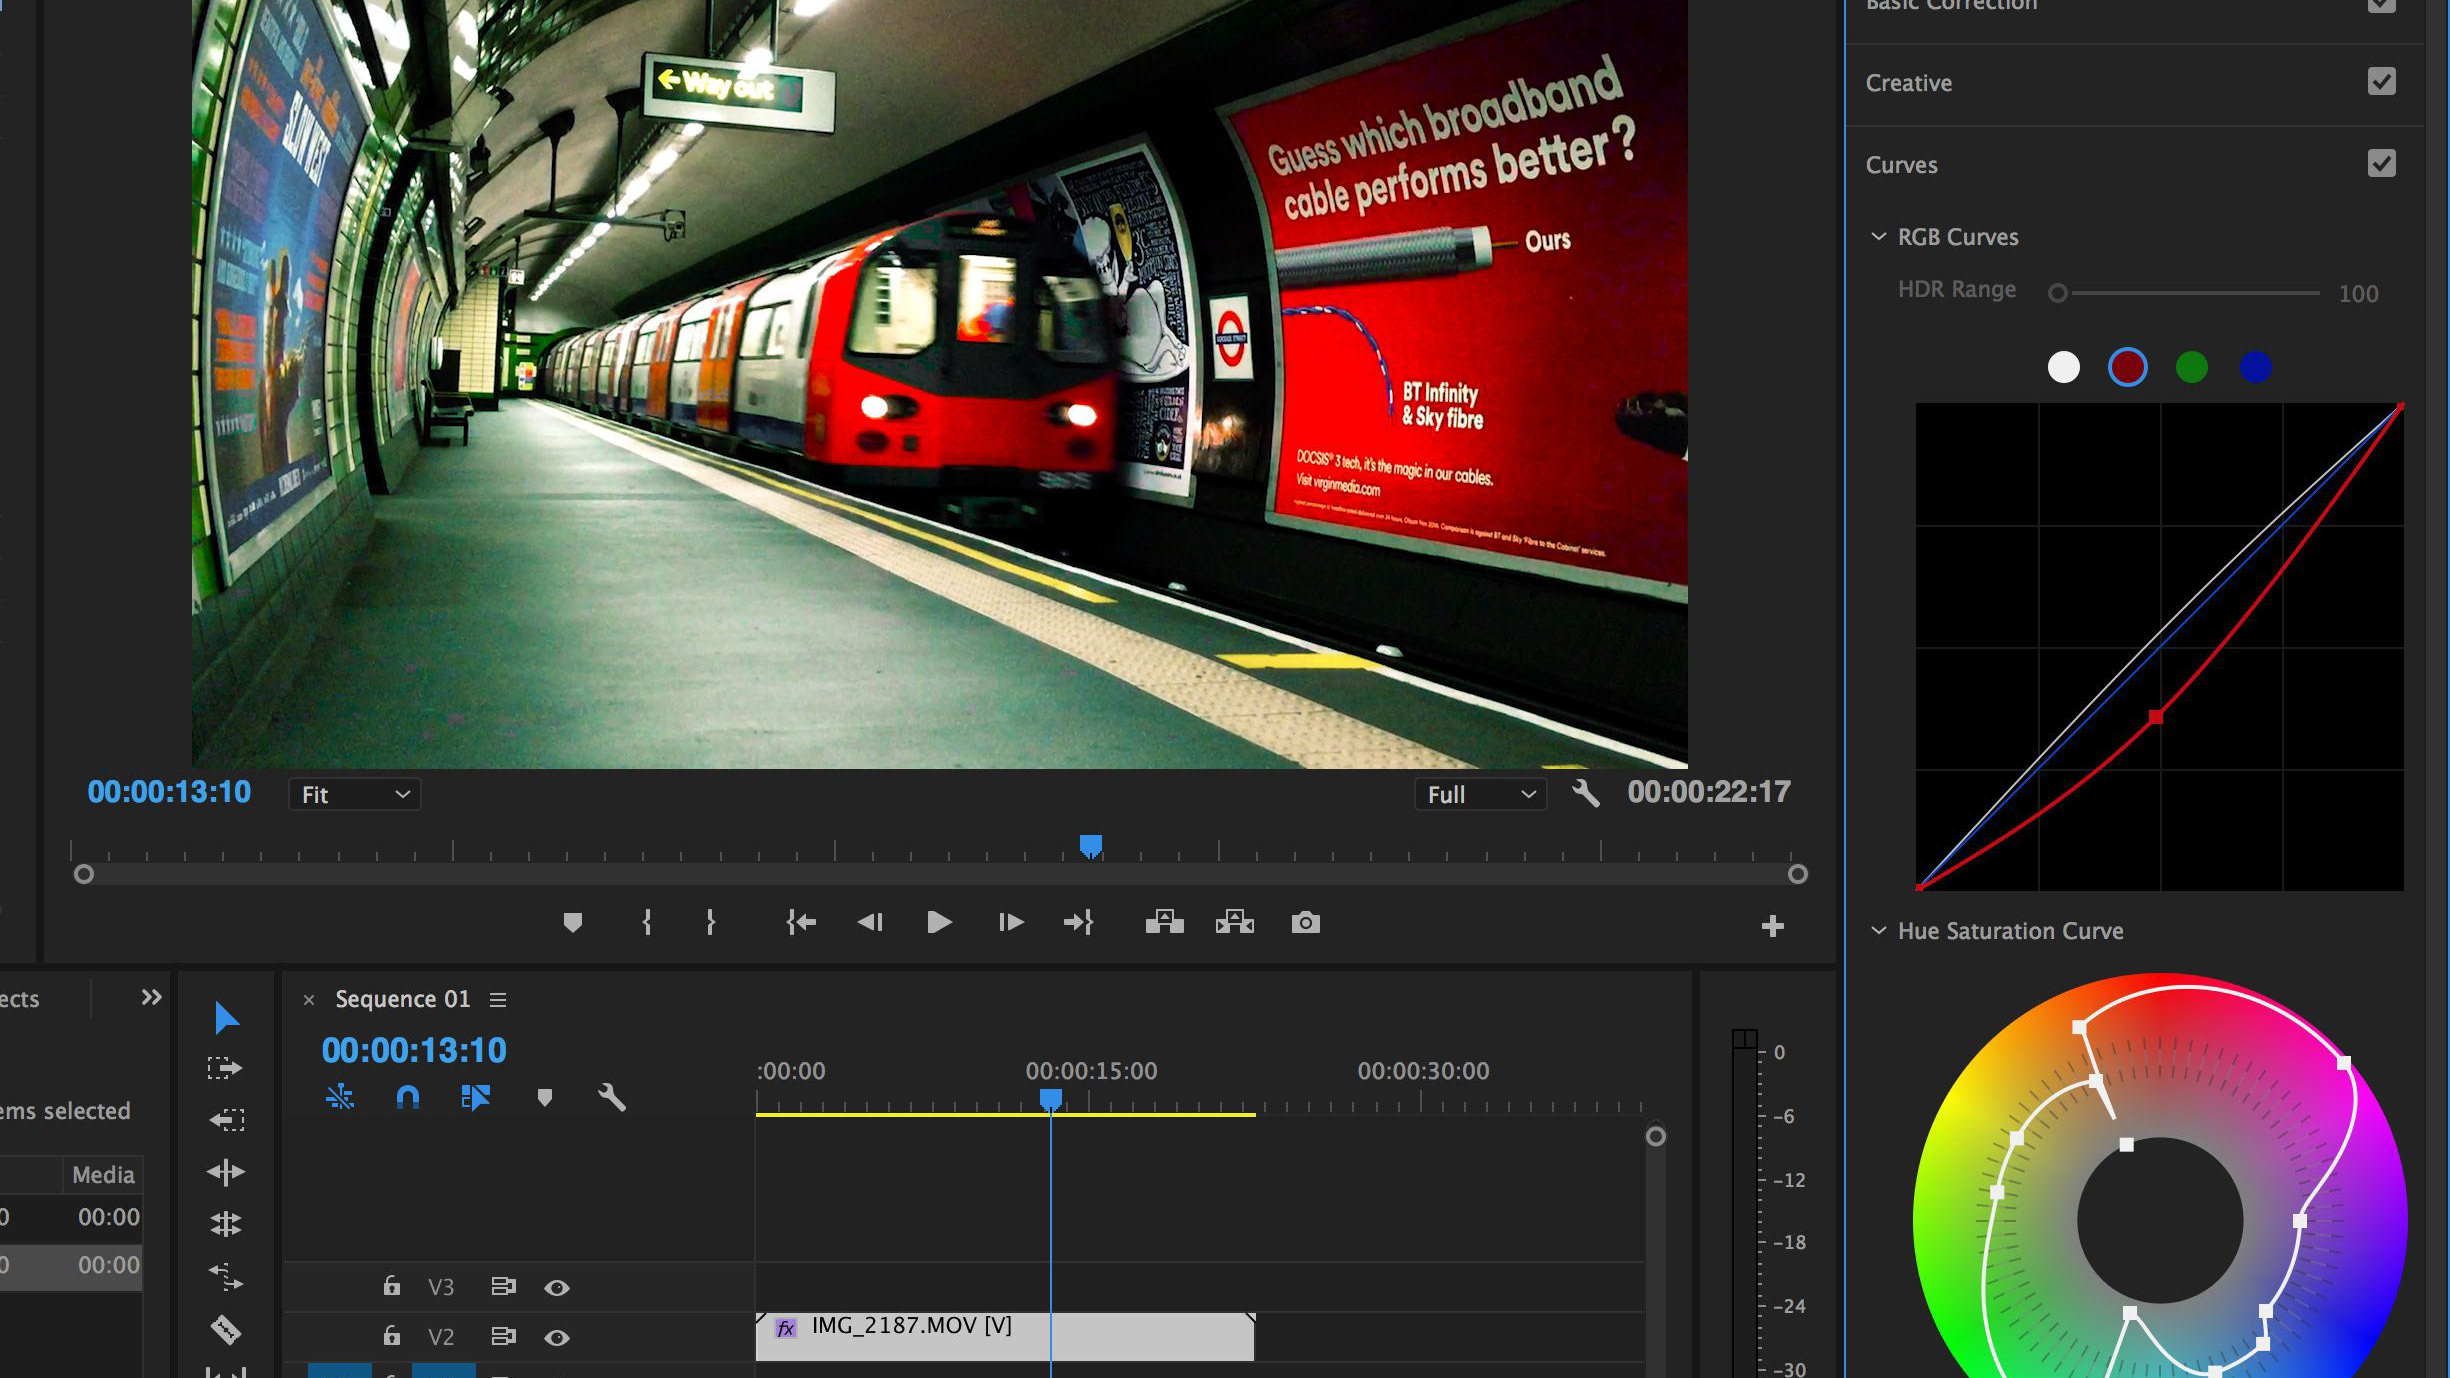This screenshot has width=2450, height=1378.
Task: Click the HDR Range value 100
Action: click(x=2358, y=294)
